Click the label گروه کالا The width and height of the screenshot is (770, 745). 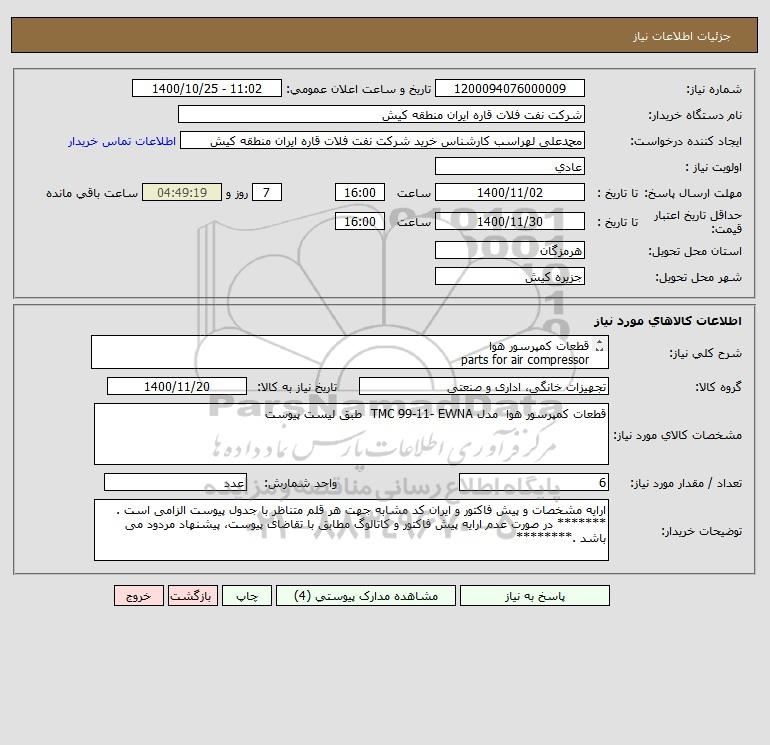(x=718, y=387)
